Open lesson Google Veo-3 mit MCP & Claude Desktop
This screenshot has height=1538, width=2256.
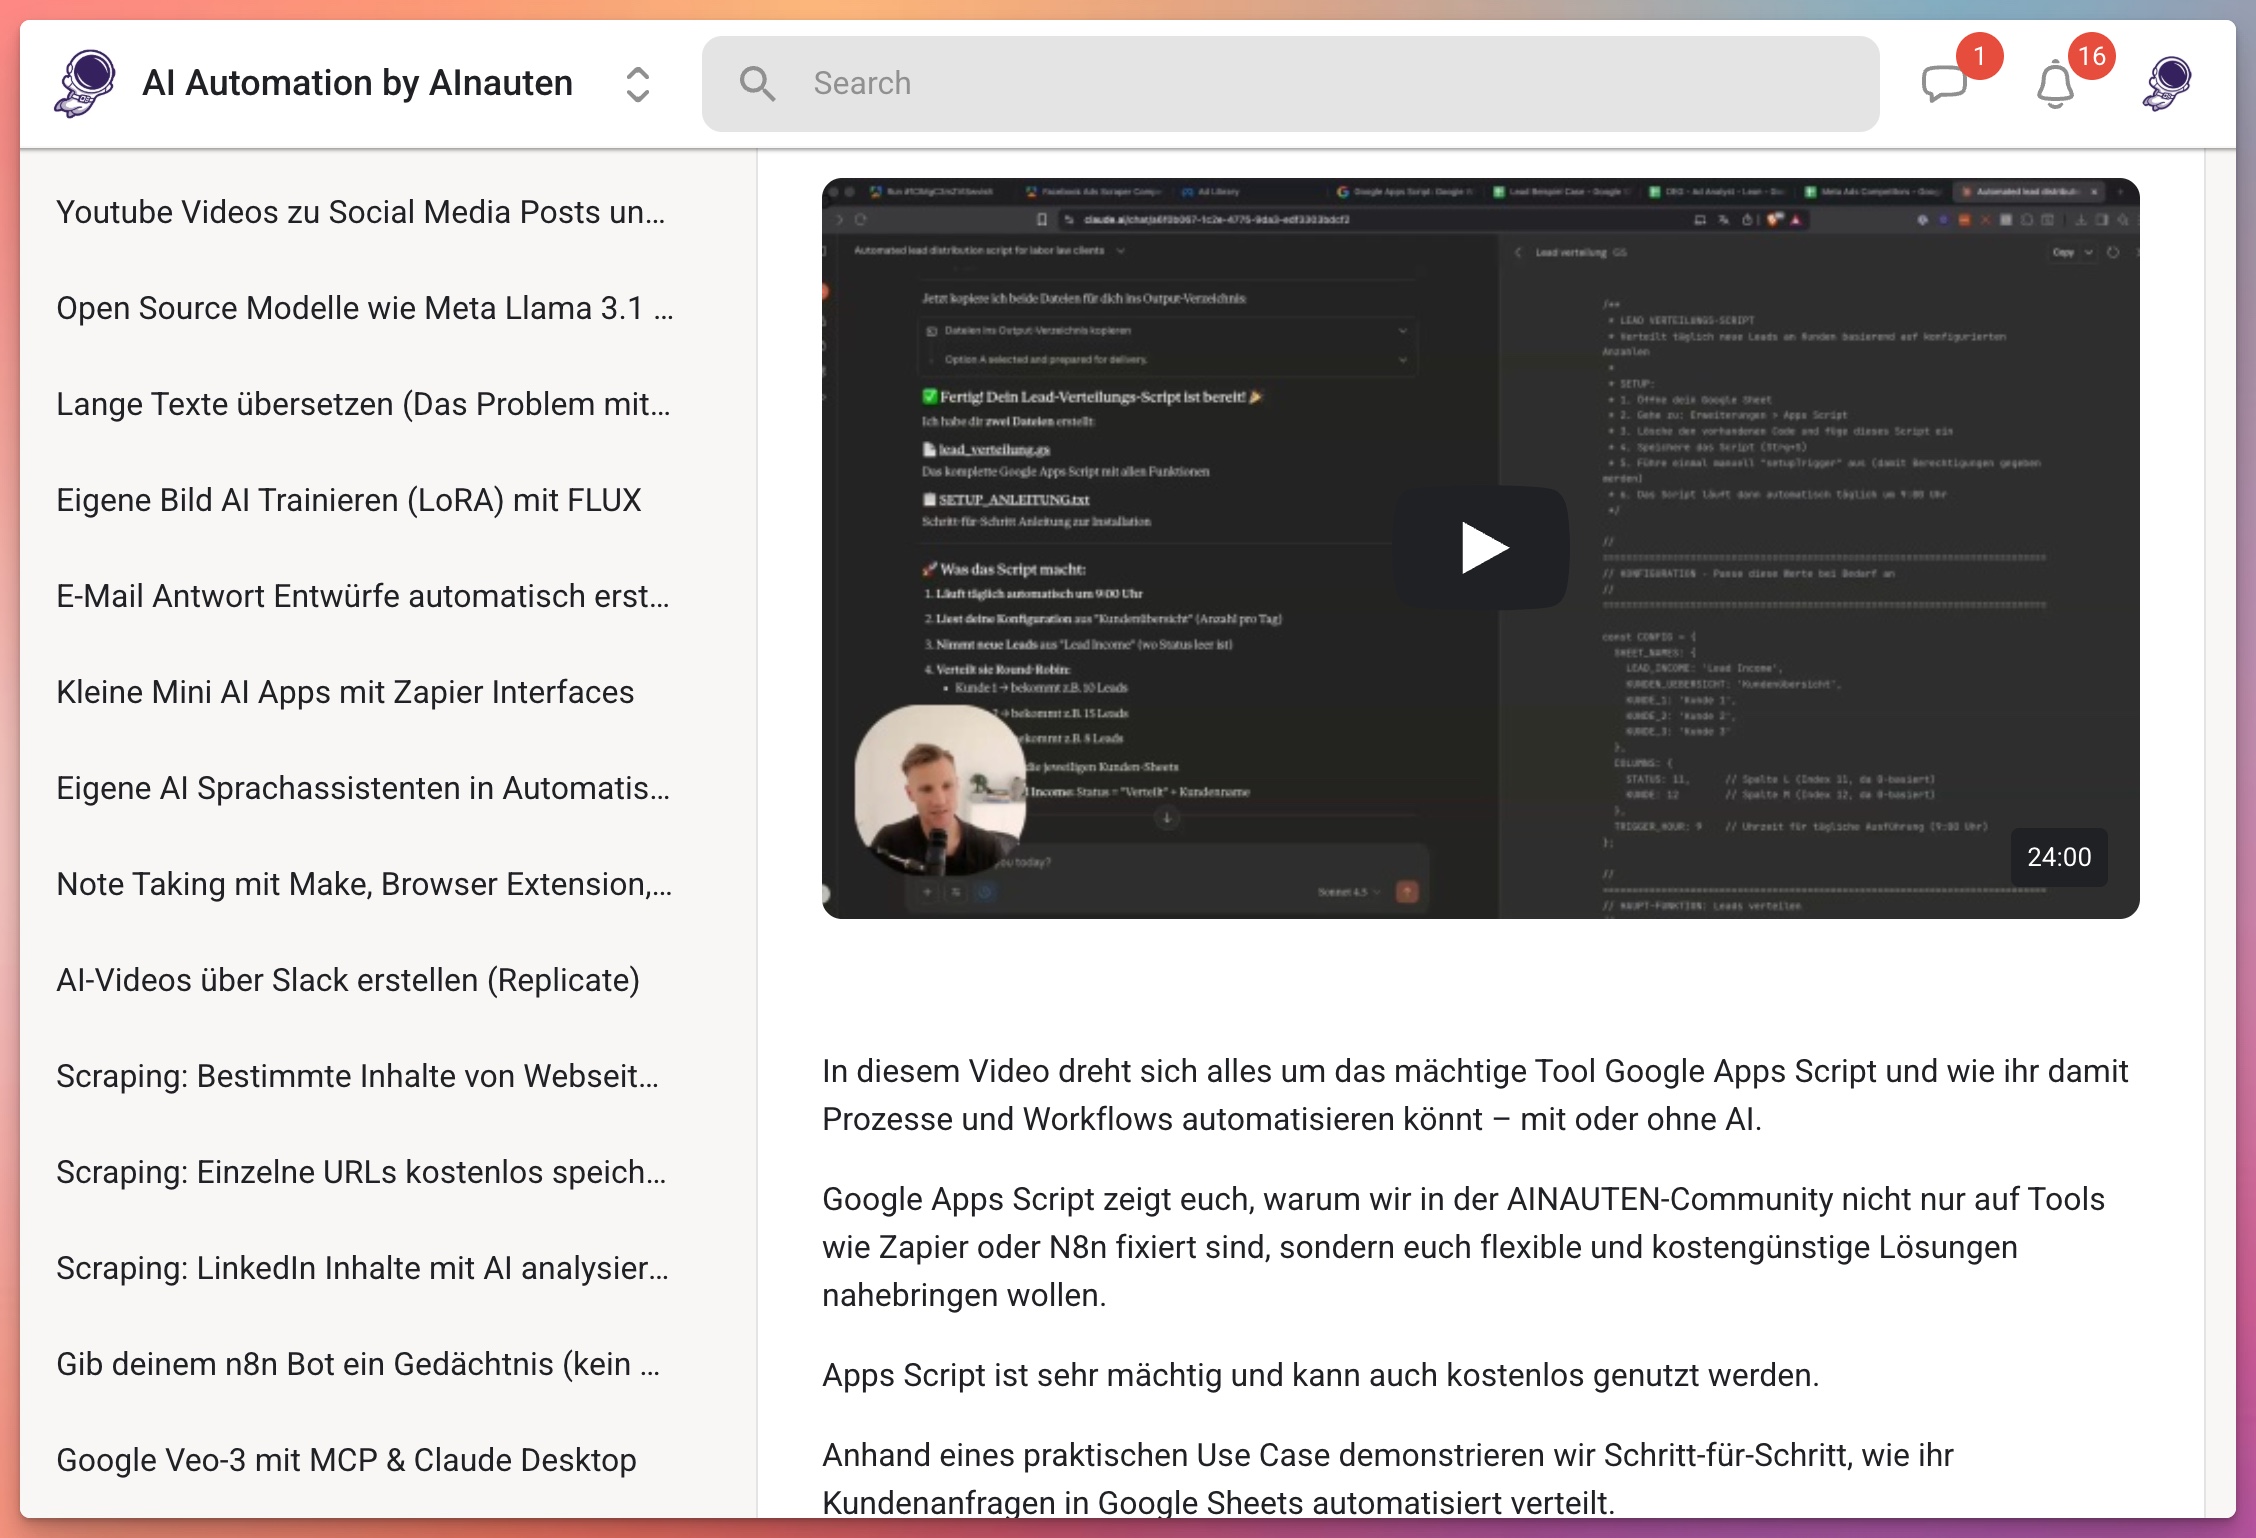click(x=346, y=1460)
